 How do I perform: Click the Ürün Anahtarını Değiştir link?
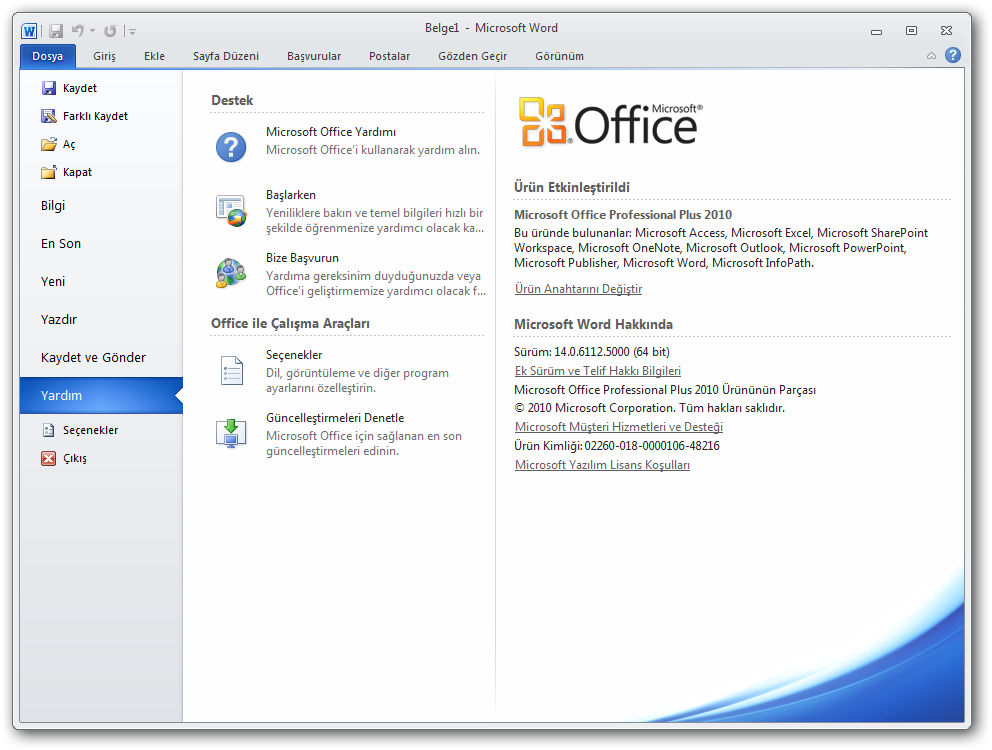[x=578, y=289]
